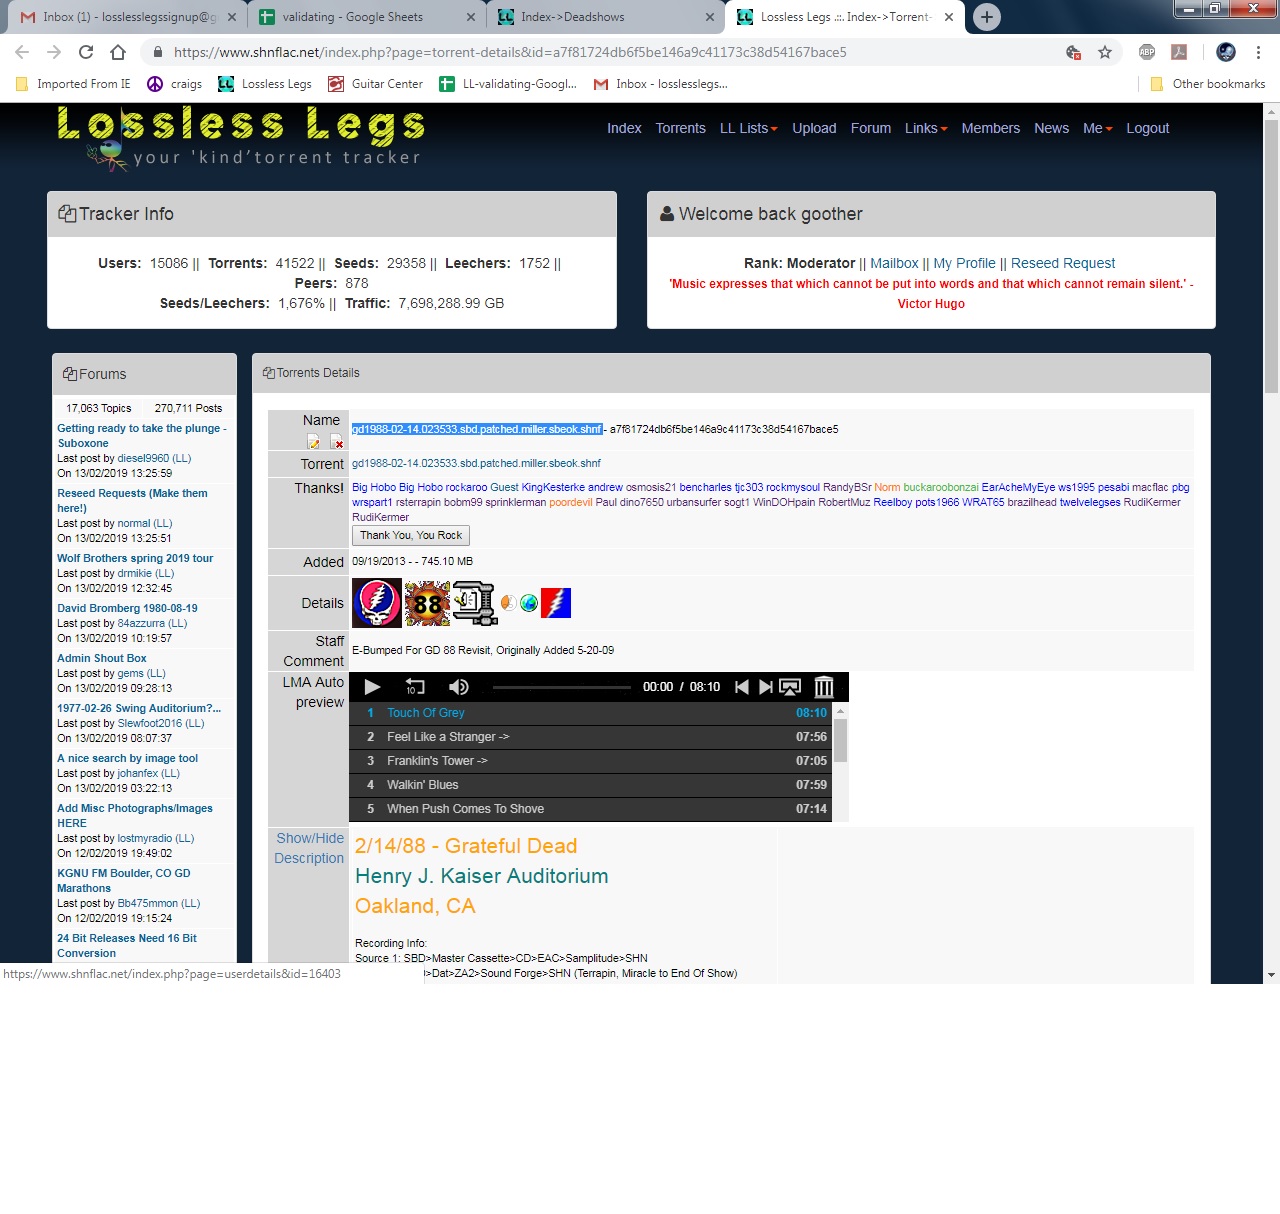Open the Imported From IE bookmarks folder
This screenshot has height=1214, width=1280.
point(73,84)
